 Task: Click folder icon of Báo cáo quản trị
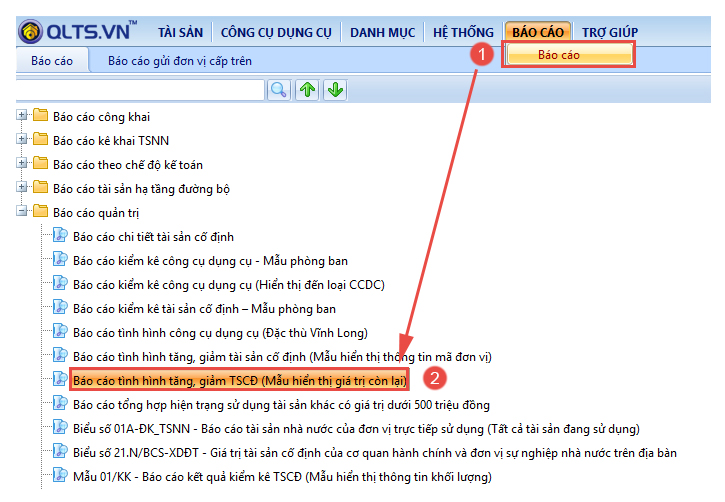point(40,211)
